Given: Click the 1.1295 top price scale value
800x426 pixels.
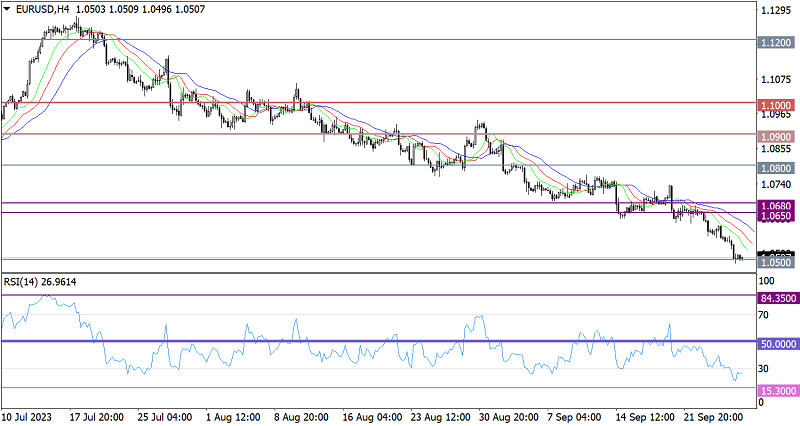Looking at the screenshot, I should (775, 11).
